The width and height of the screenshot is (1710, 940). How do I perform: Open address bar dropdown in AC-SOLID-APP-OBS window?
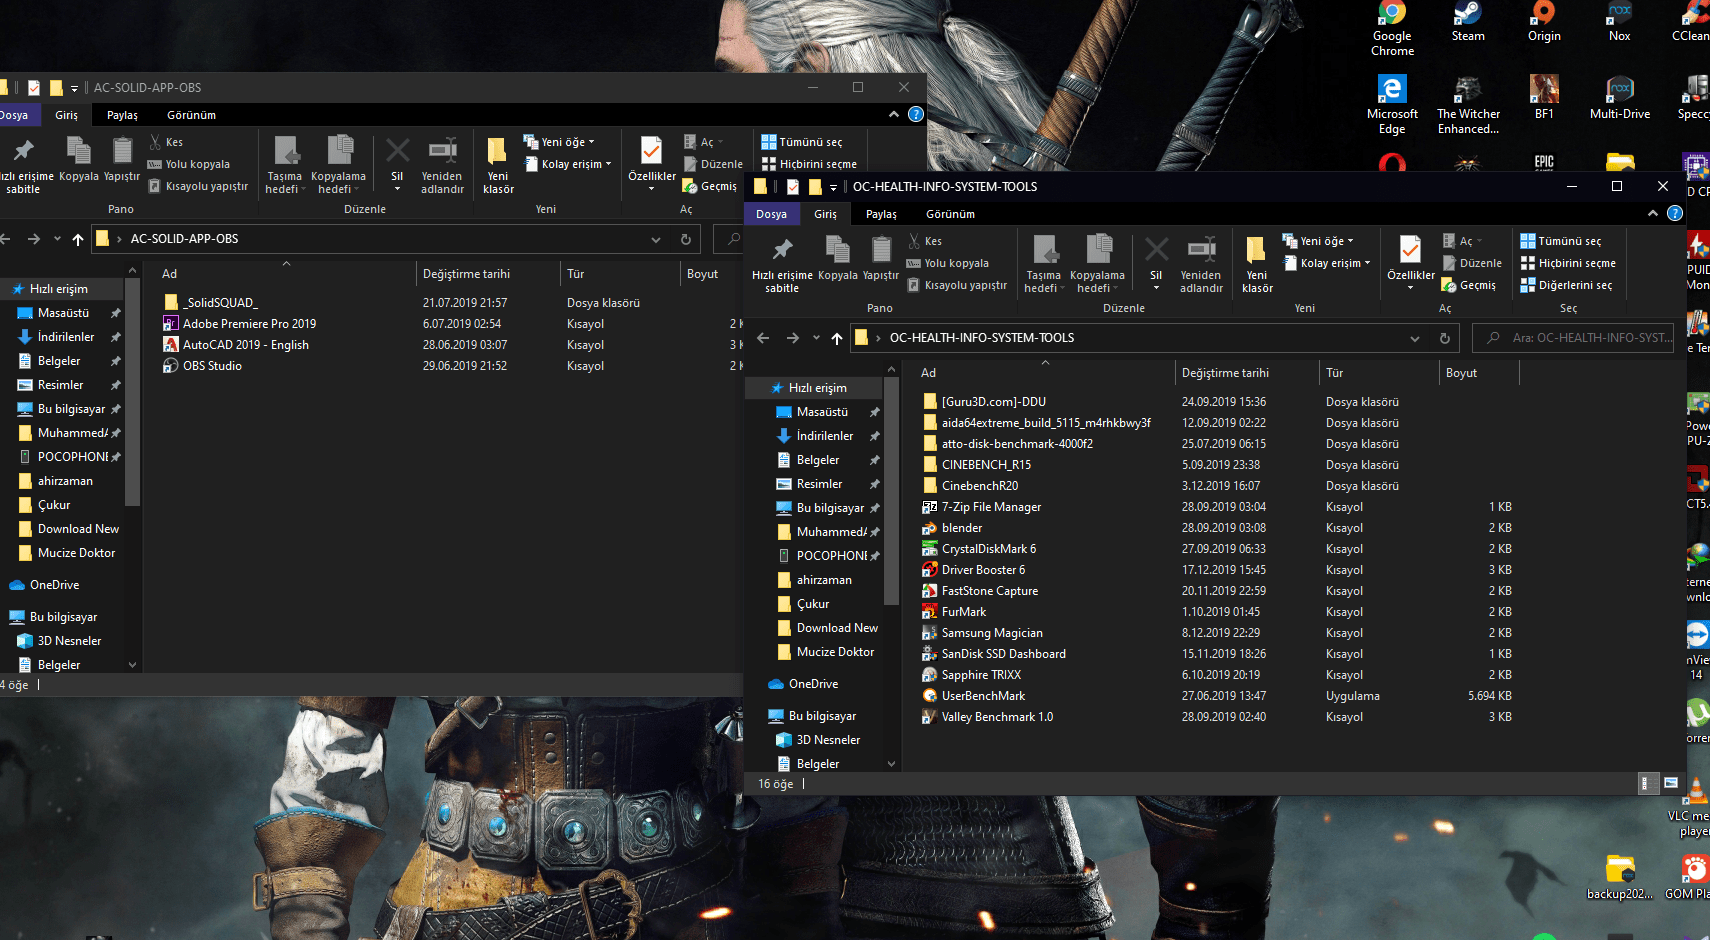point(656,239)
